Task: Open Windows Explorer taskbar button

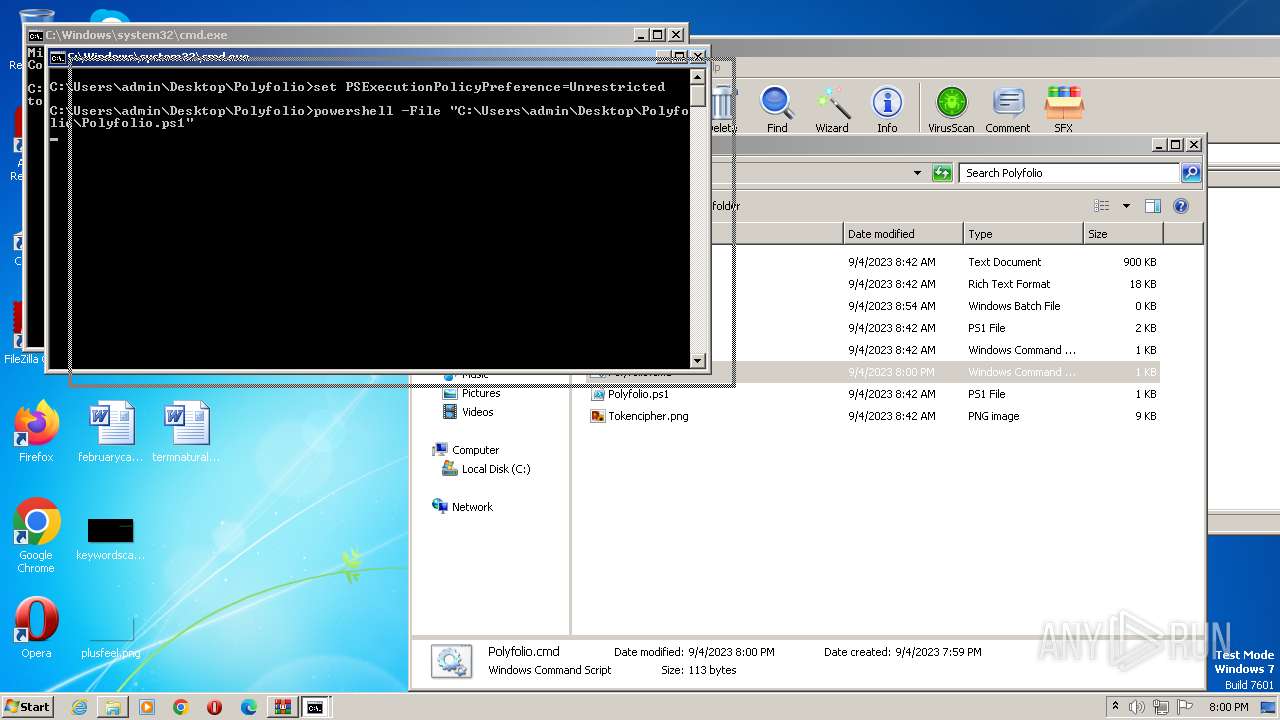Action: pos(113,707)
